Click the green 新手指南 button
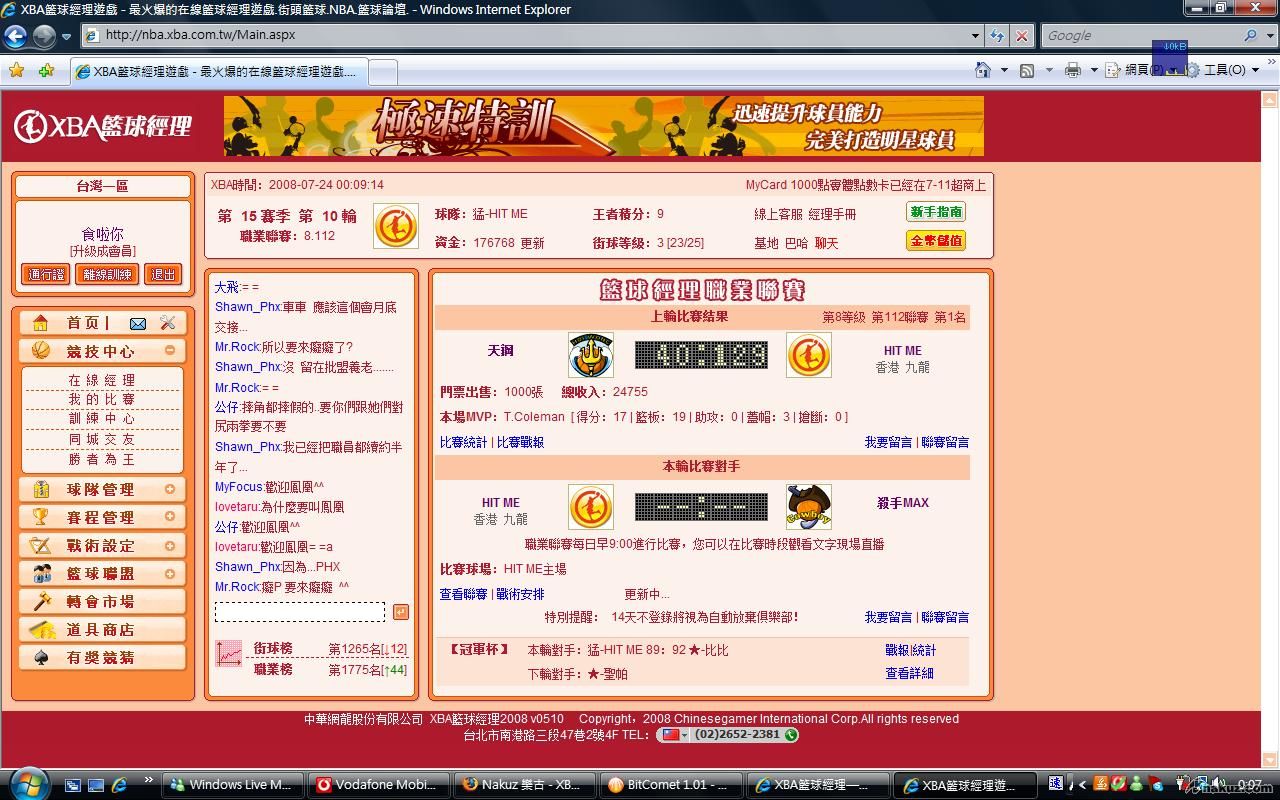 (x=936, y=212)
